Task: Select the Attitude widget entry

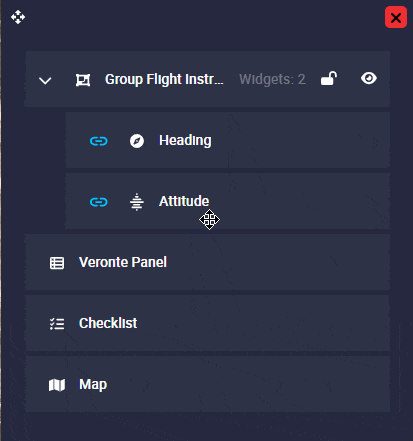Action: pos(228,201)
